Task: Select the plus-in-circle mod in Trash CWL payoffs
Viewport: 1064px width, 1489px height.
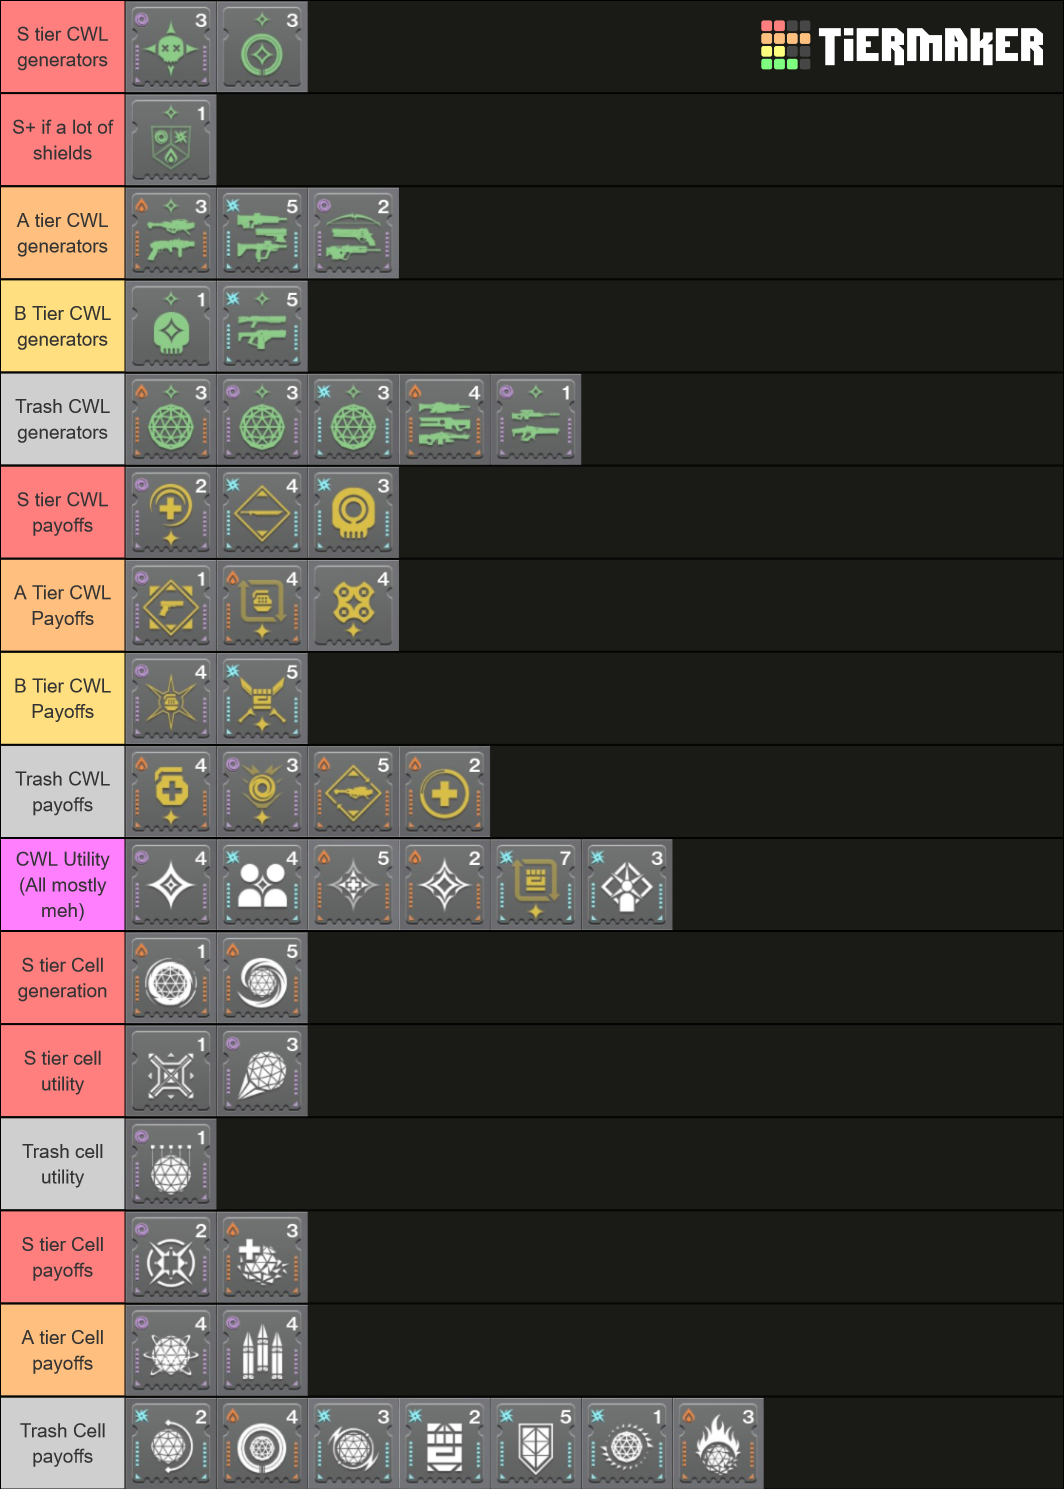Action: 445,791
